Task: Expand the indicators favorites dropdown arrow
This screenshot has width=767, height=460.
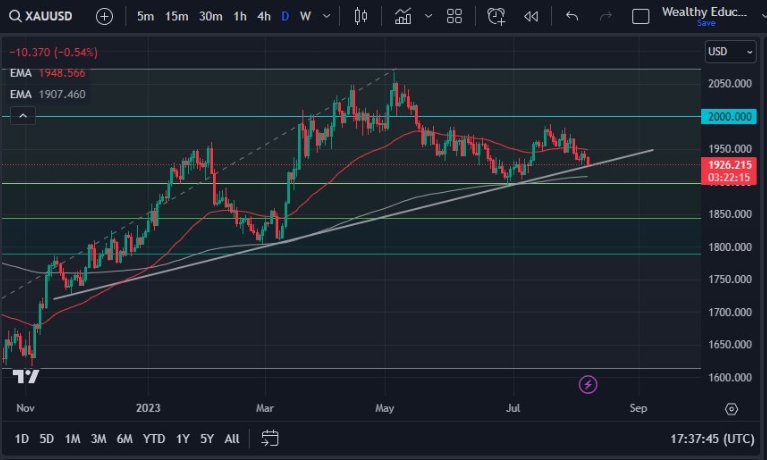Action: pos(428,16)
